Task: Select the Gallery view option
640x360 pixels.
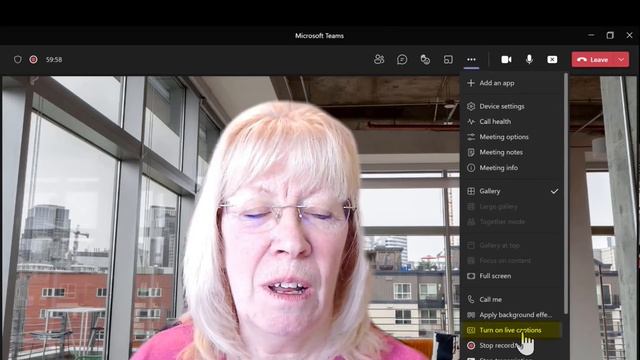Action: click(x=512, y=191)
